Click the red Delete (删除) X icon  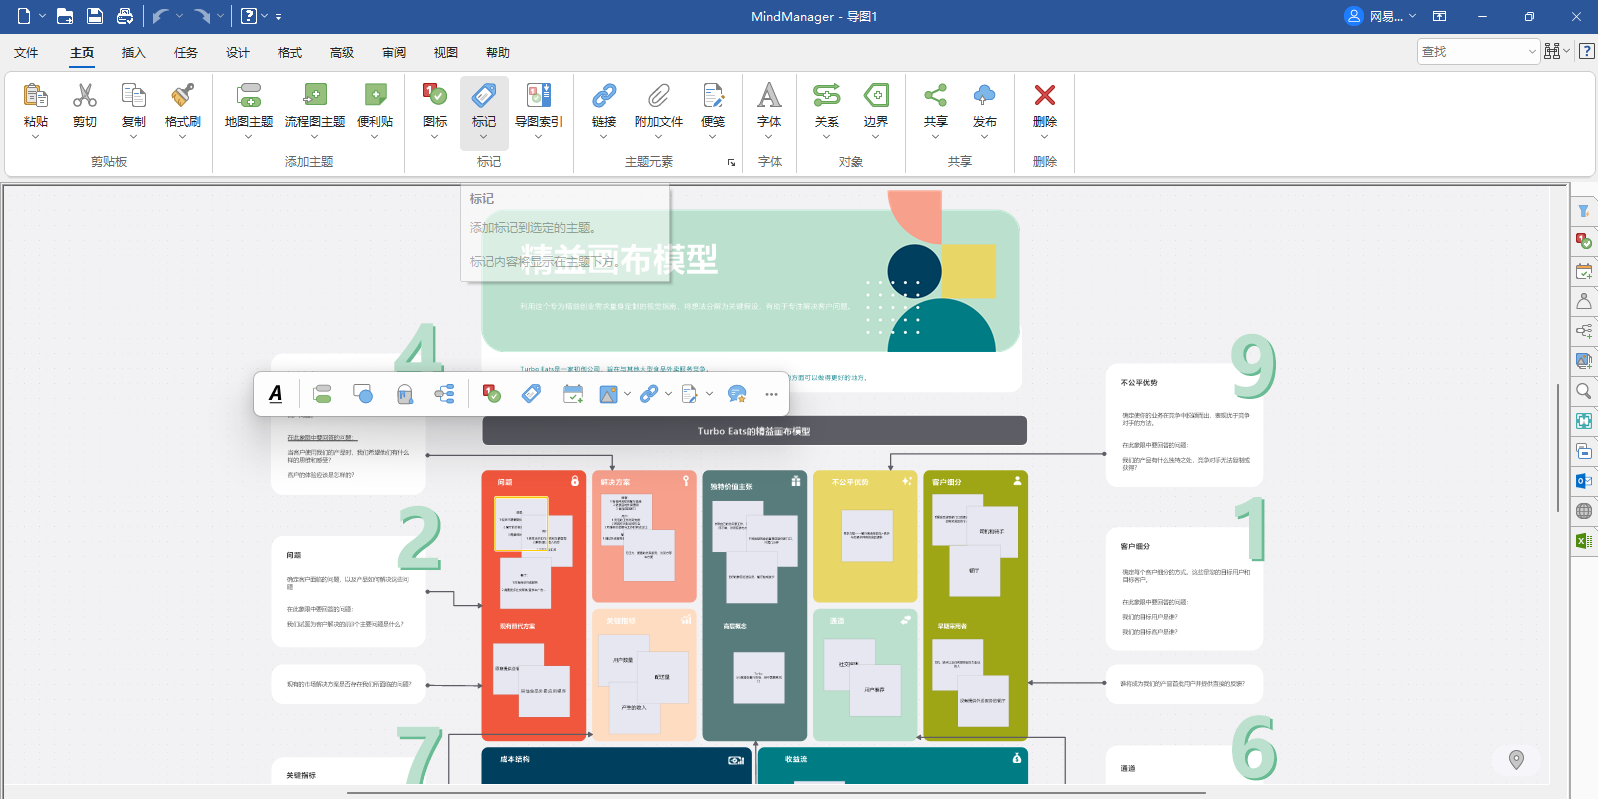[1045, 95]
